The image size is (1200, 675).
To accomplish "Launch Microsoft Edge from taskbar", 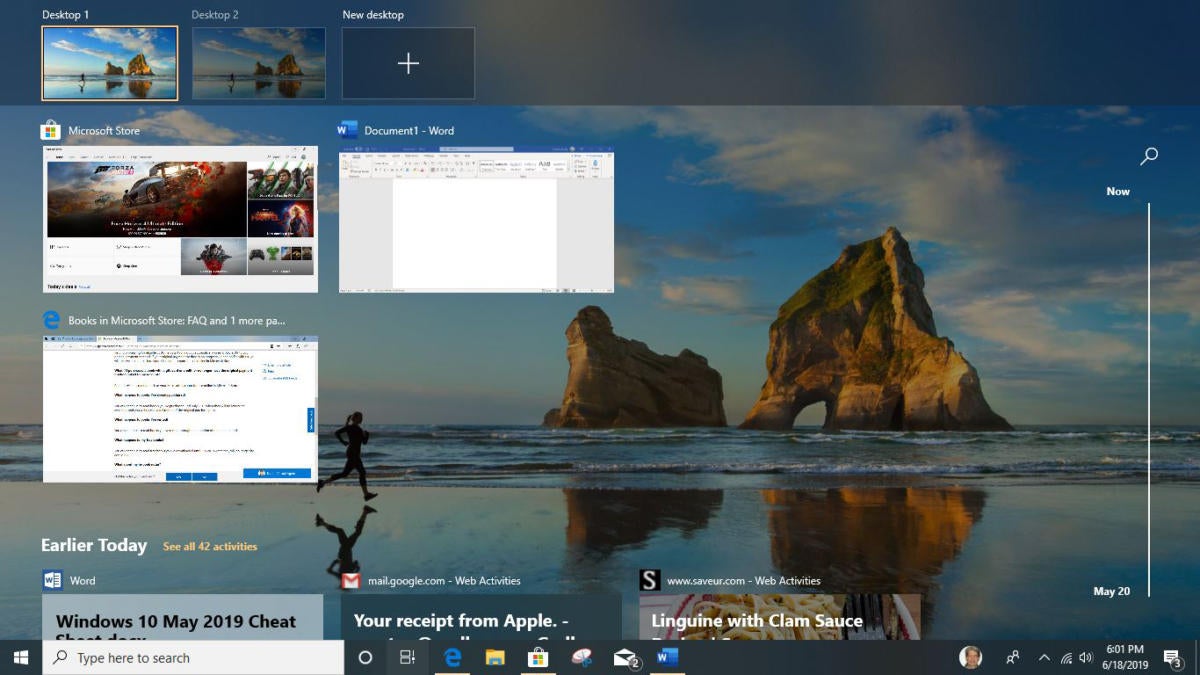I will click(452, 657).
